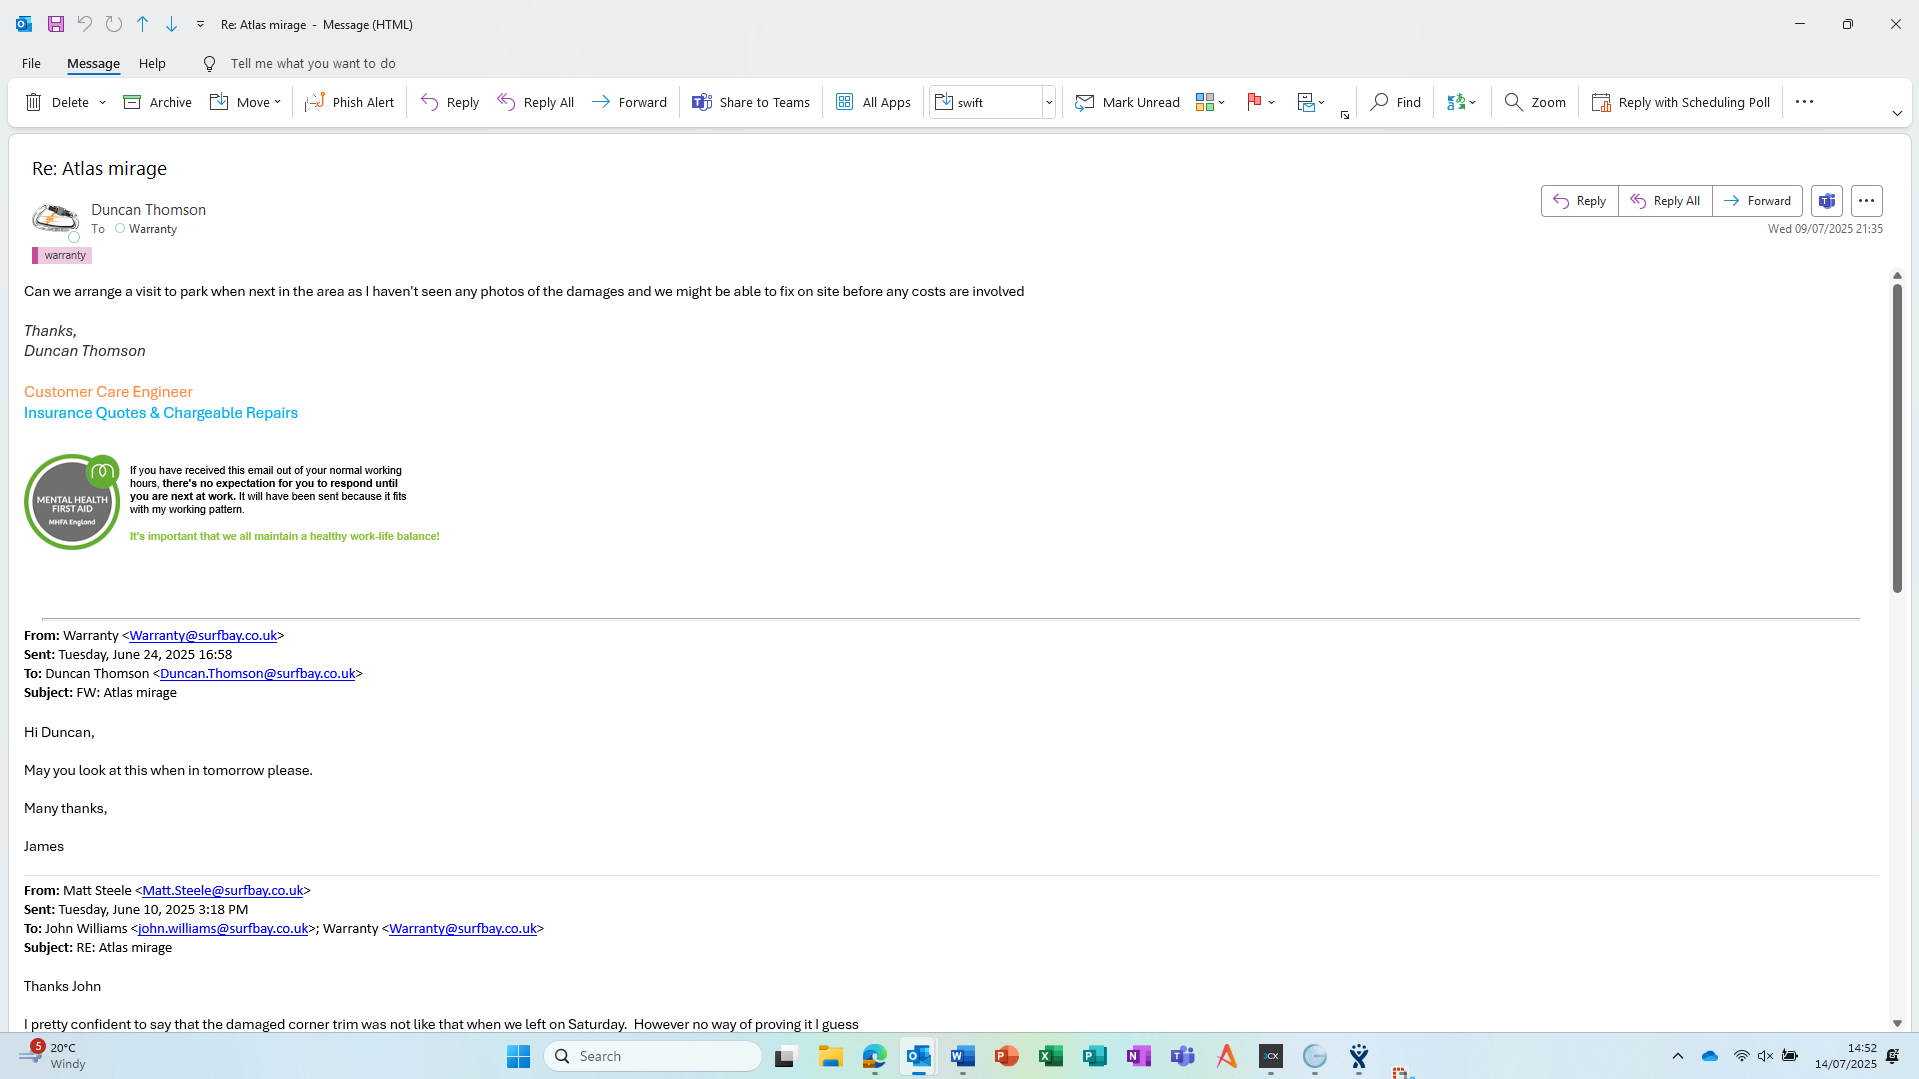Click the pink warranty category tag

(x=63, y=255)
